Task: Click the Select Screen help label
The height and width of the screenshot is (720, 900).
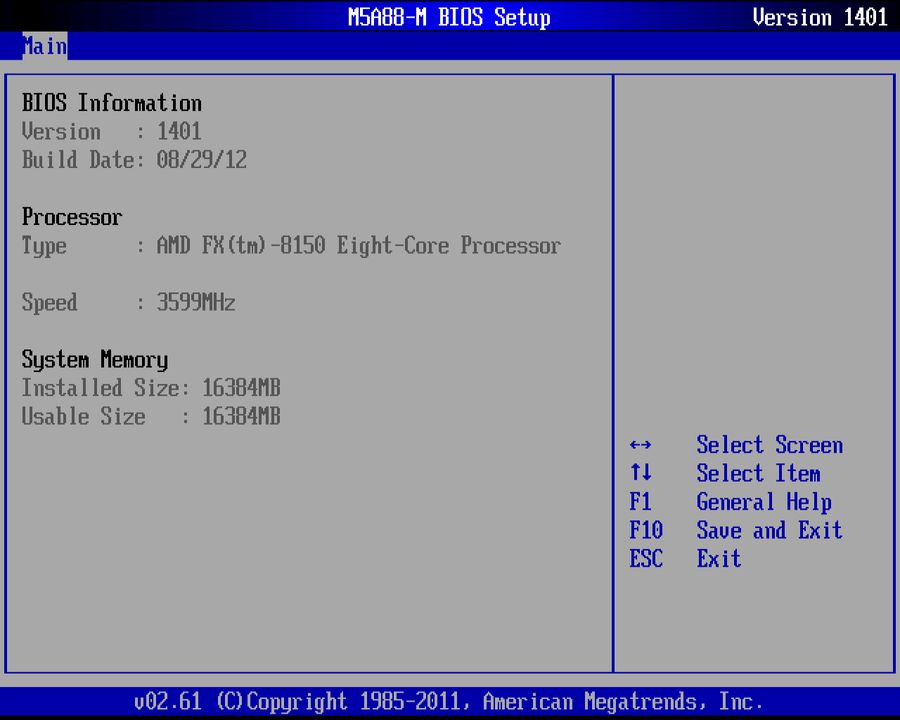Action: pyautogui.click(x=770, y=445)
